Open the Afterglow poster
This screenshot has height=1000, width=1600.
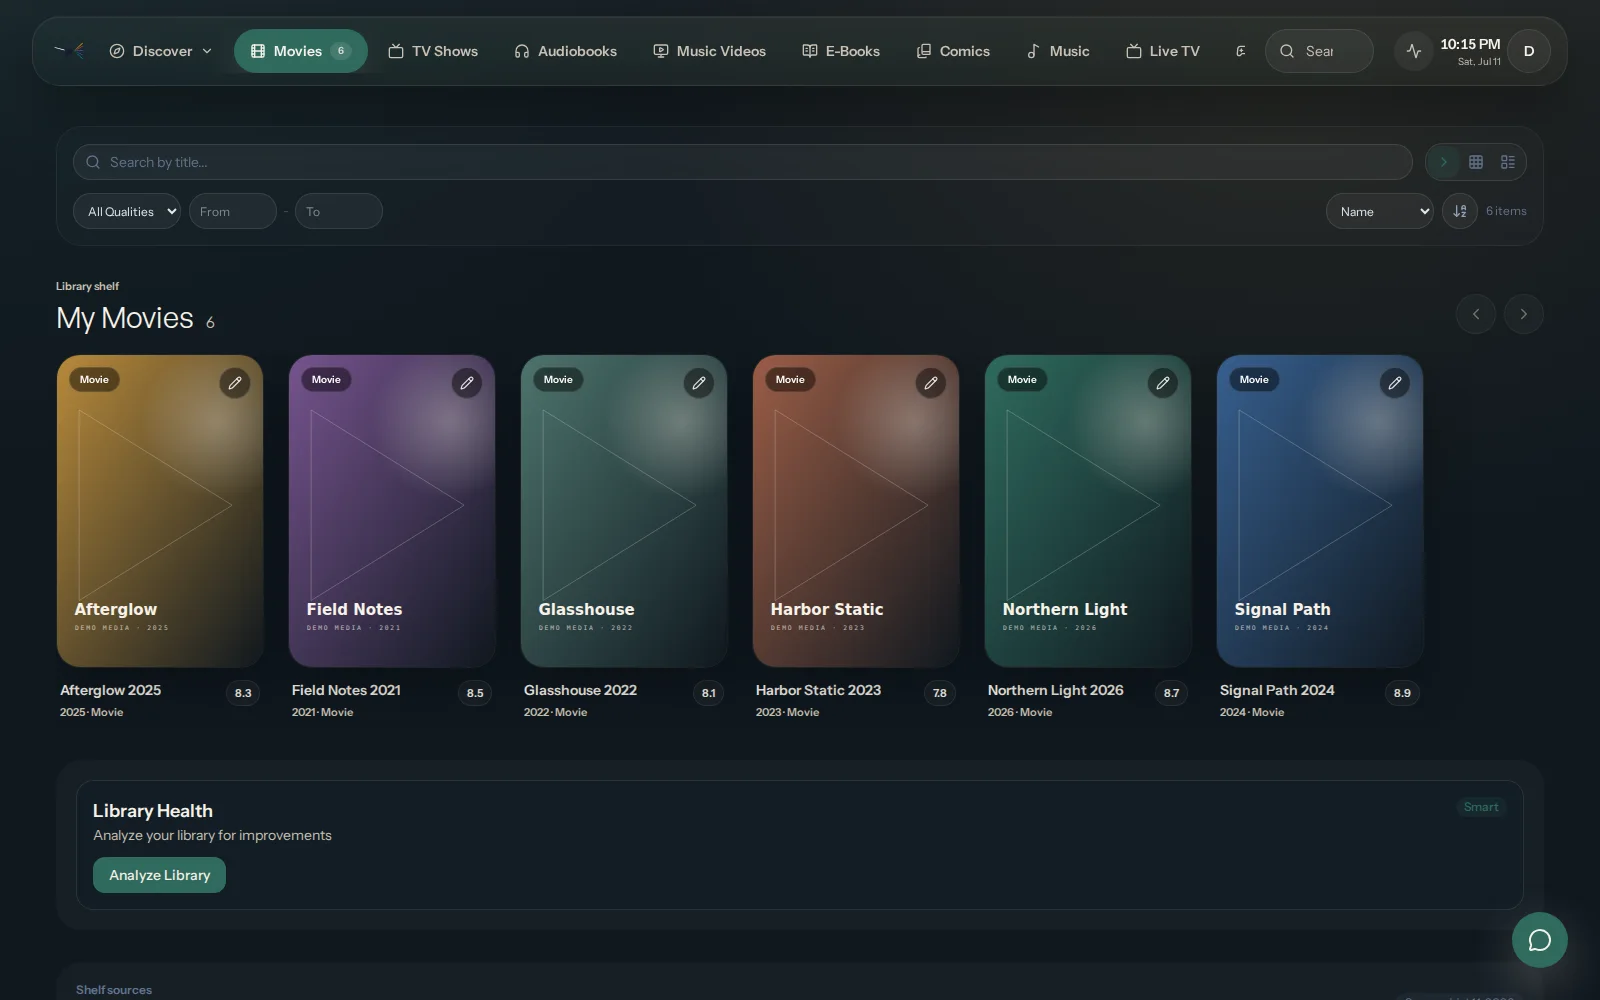pyautogui.click(x=160, y=511)
